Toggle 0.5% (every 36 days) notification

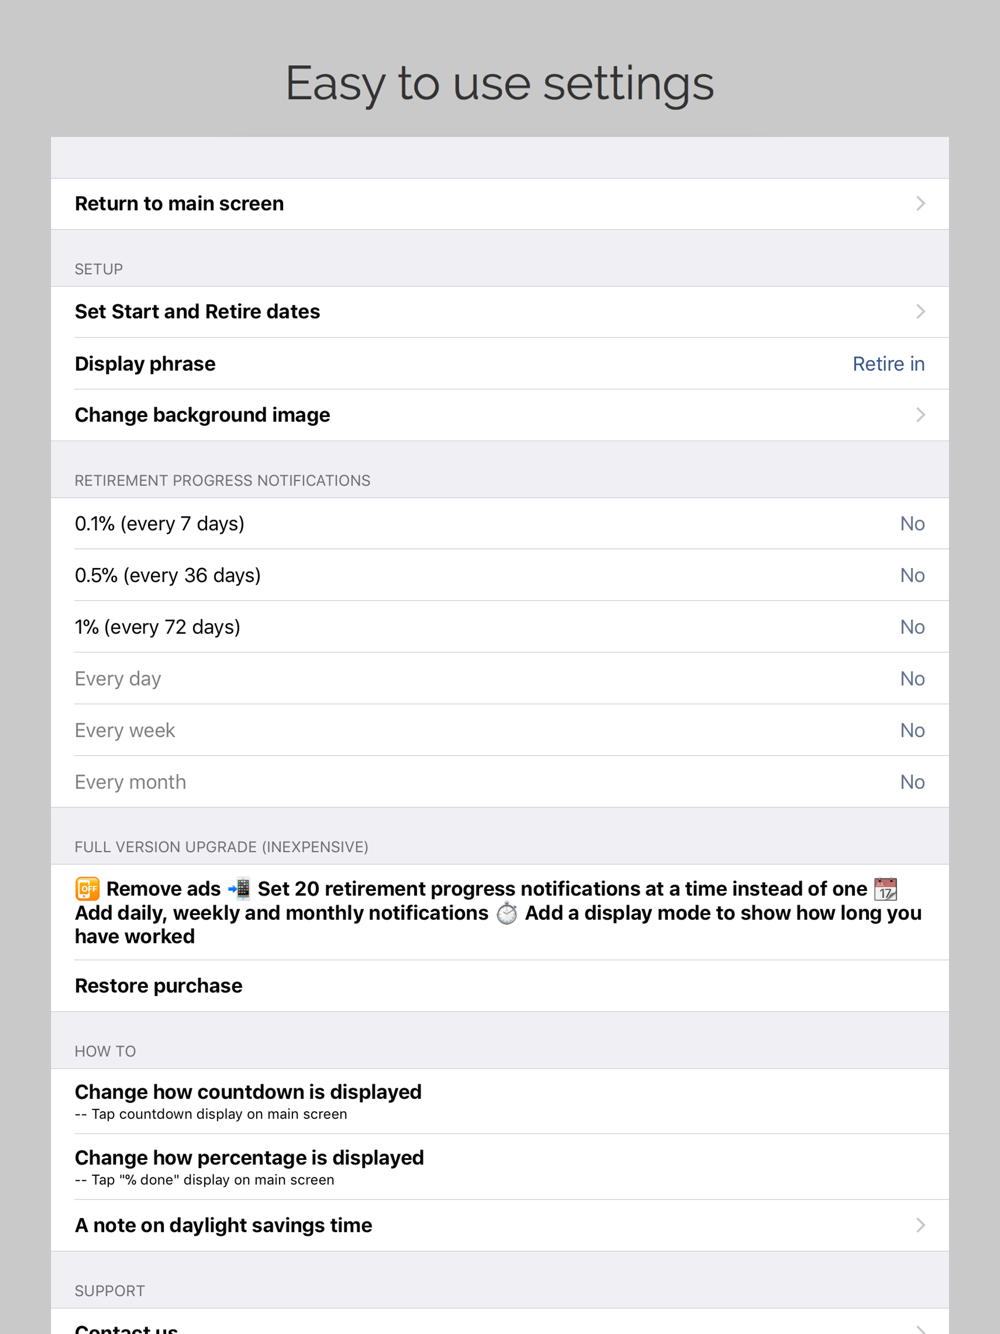[x=911, y=576]
